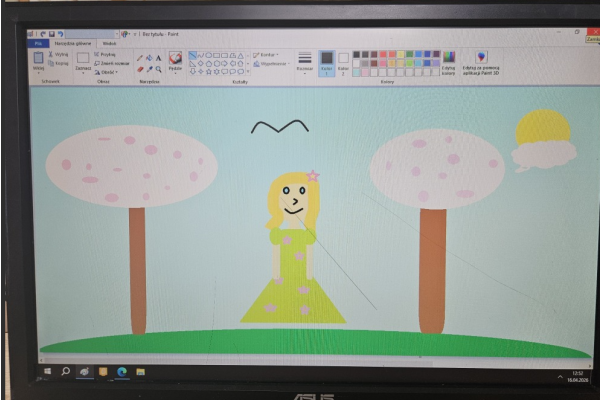Select the Fill with color bucket
The width and height of the screenshot is (600, 400).
149,58
